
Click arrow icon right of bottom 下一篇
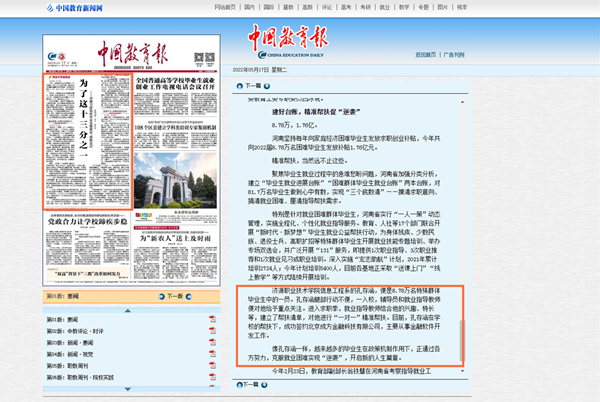tap(264, 385)
